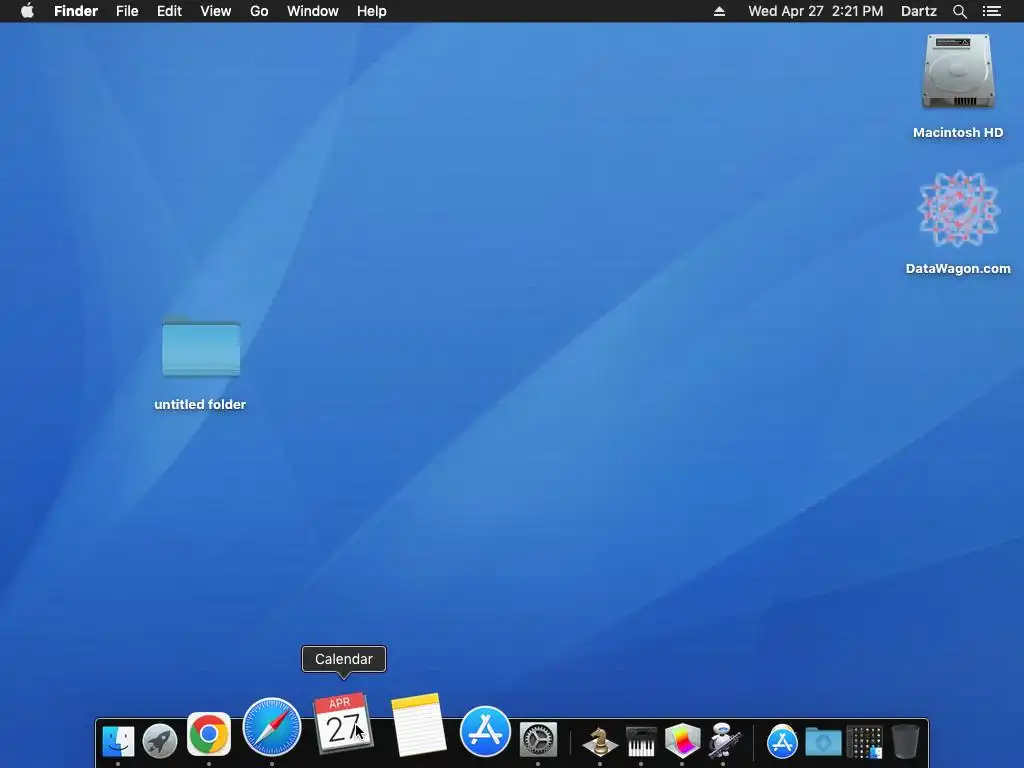Select the untitled folder icon on desktop
1024x768 pixels.
[x=201, y=347]
